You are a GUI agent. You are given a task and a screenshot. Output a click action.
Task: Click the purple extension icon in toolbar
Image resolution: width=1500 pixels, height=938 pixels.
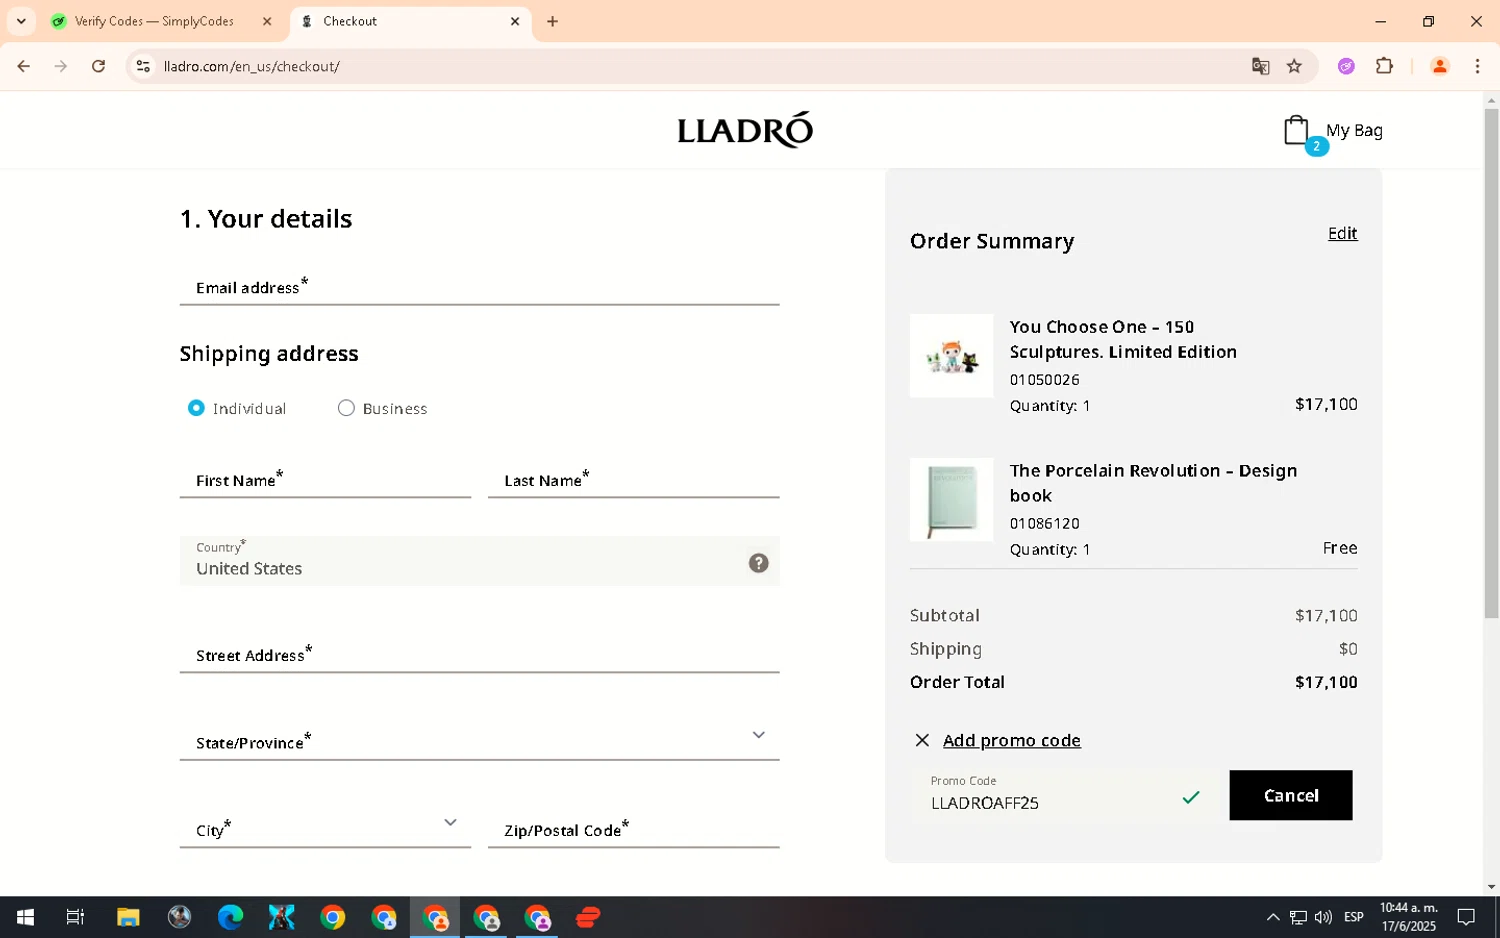[x=1346, y=66]
